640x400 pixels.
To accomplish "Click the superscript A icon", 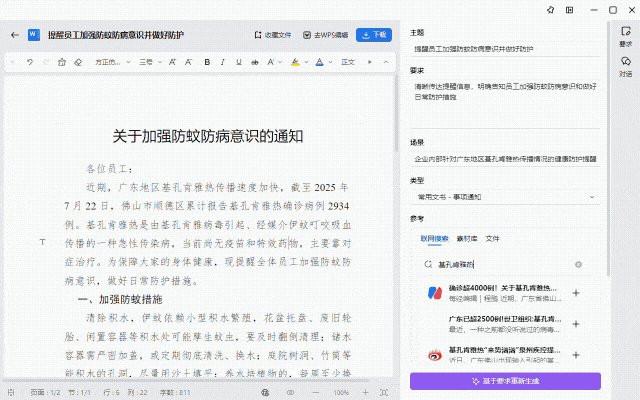I will (x=271, y=62).
